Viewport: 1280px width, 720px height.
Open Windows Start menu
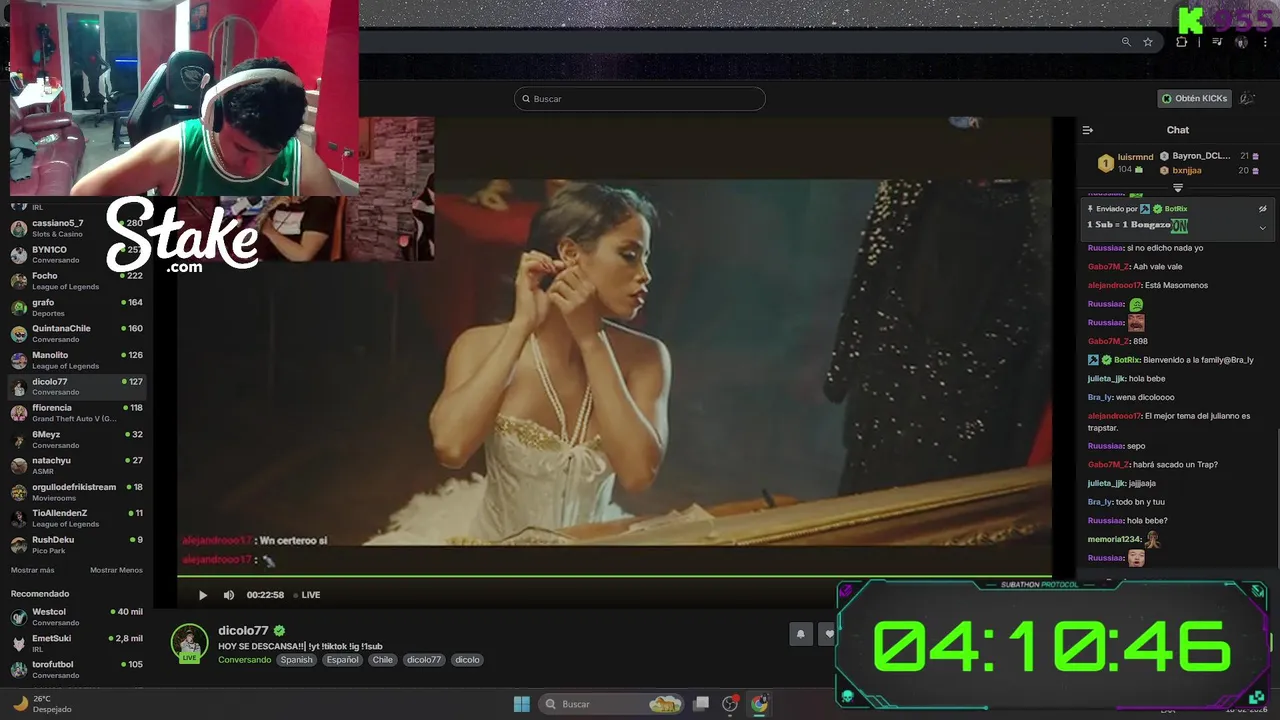coord(521,704)
